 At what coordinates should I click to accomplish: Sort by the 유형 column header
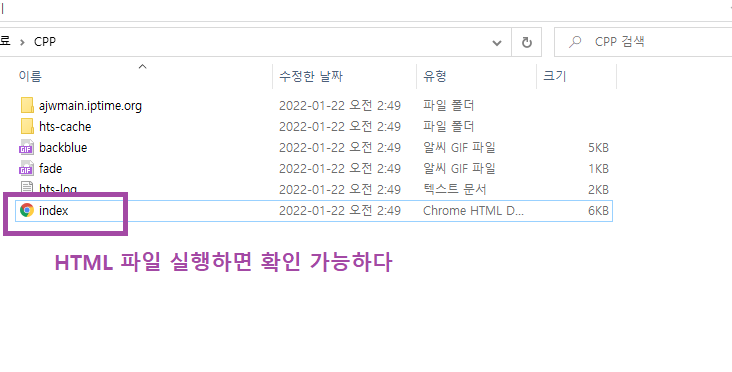tap(435, 76)
